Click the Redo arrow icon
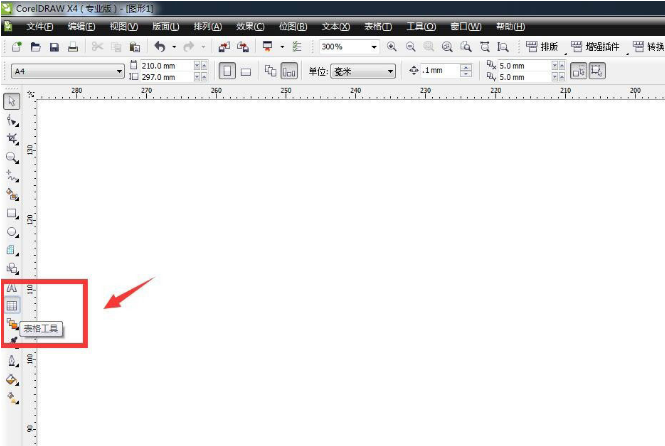 189,47
